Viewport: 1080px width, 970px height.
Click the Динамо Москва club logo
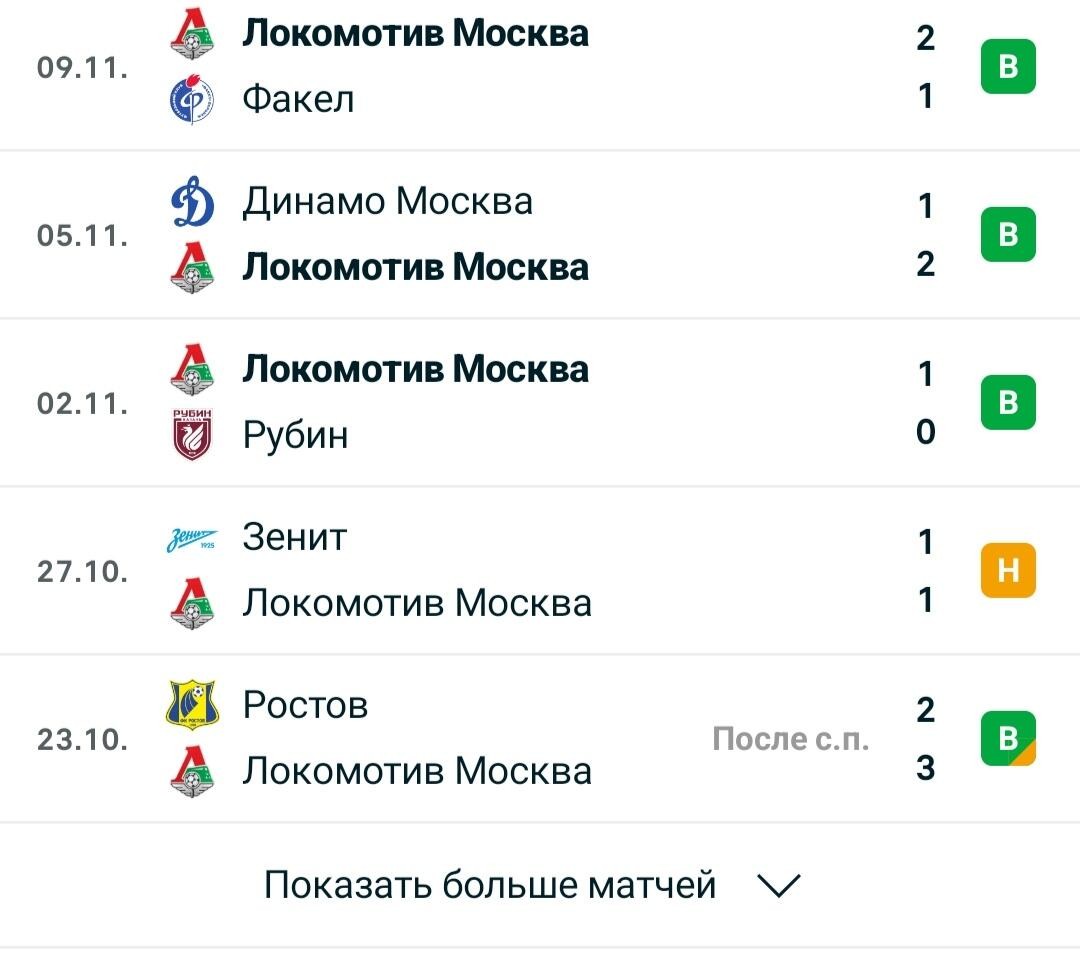[192, 202]
